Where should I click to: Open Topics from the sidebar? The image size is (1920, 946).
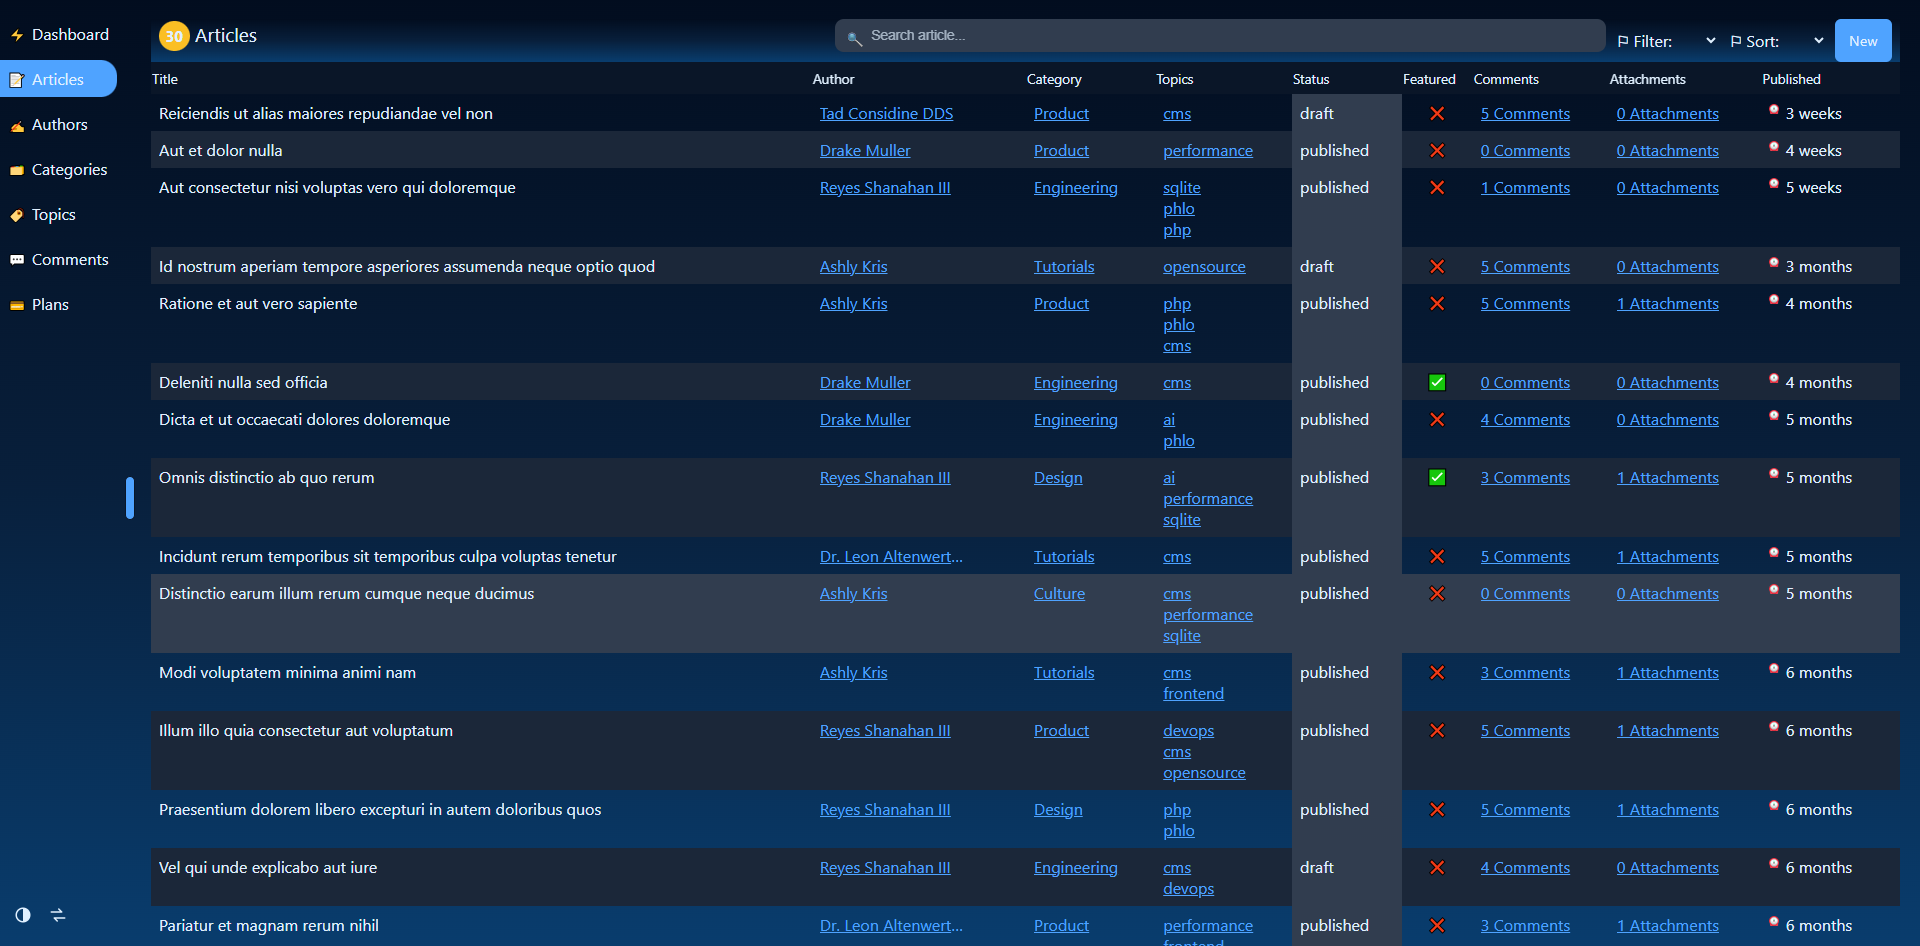[x=58, y=215]
